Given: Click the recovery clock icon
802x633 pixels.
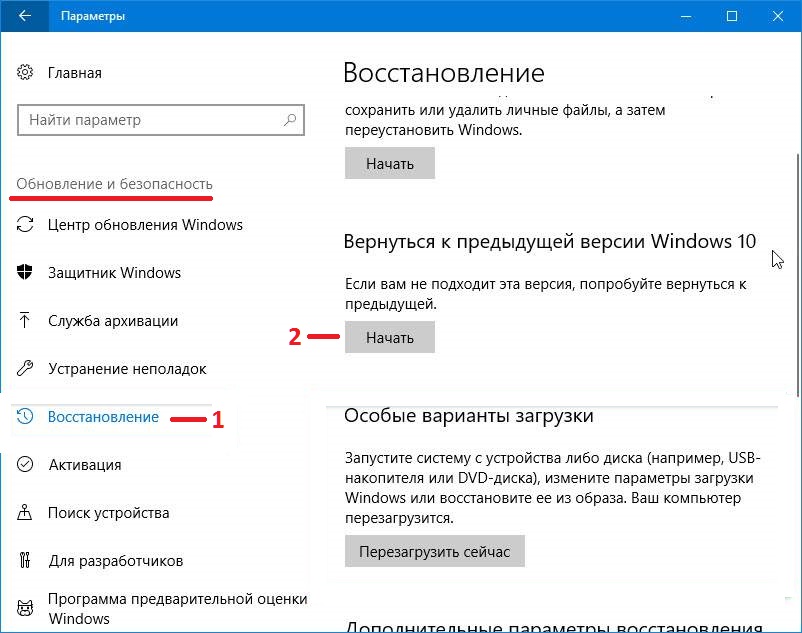Looking at the screenshot, I should point(25,416).
